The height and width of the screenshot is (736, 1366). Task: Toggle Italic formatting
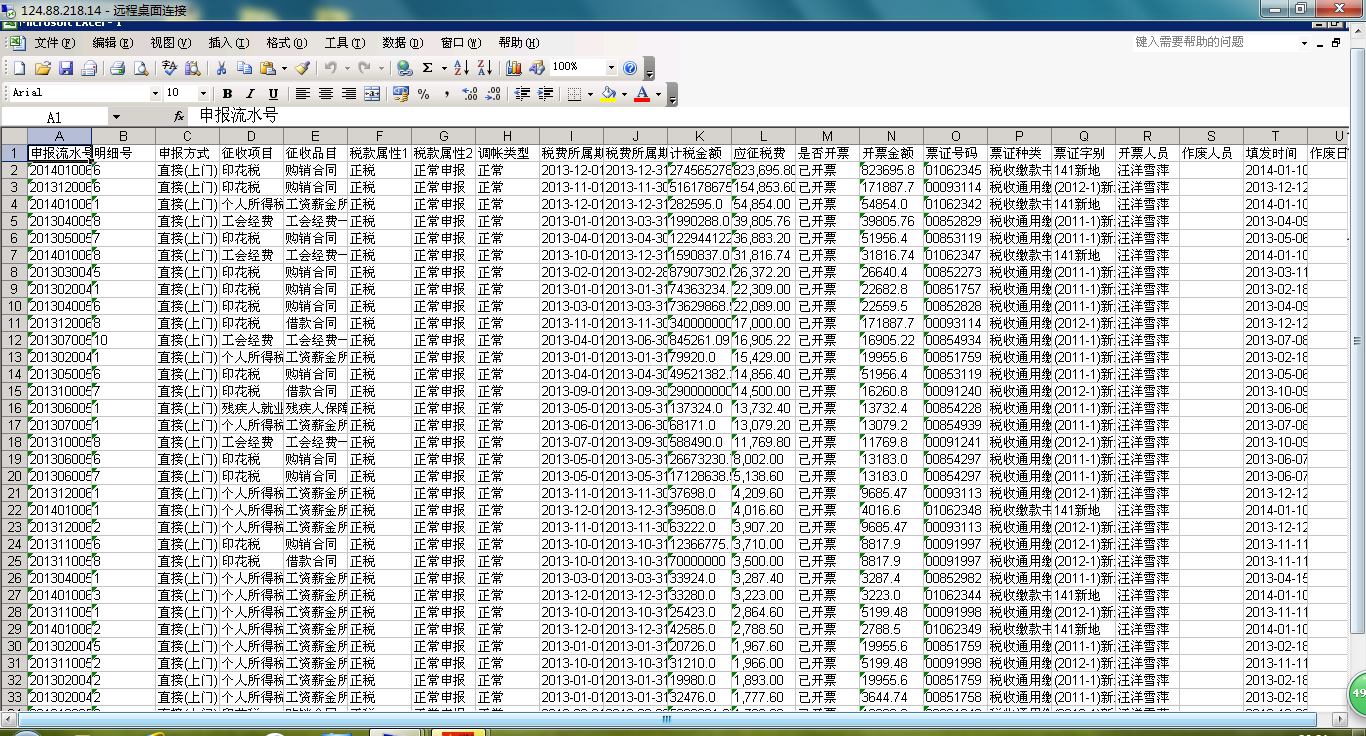[250, 94]
